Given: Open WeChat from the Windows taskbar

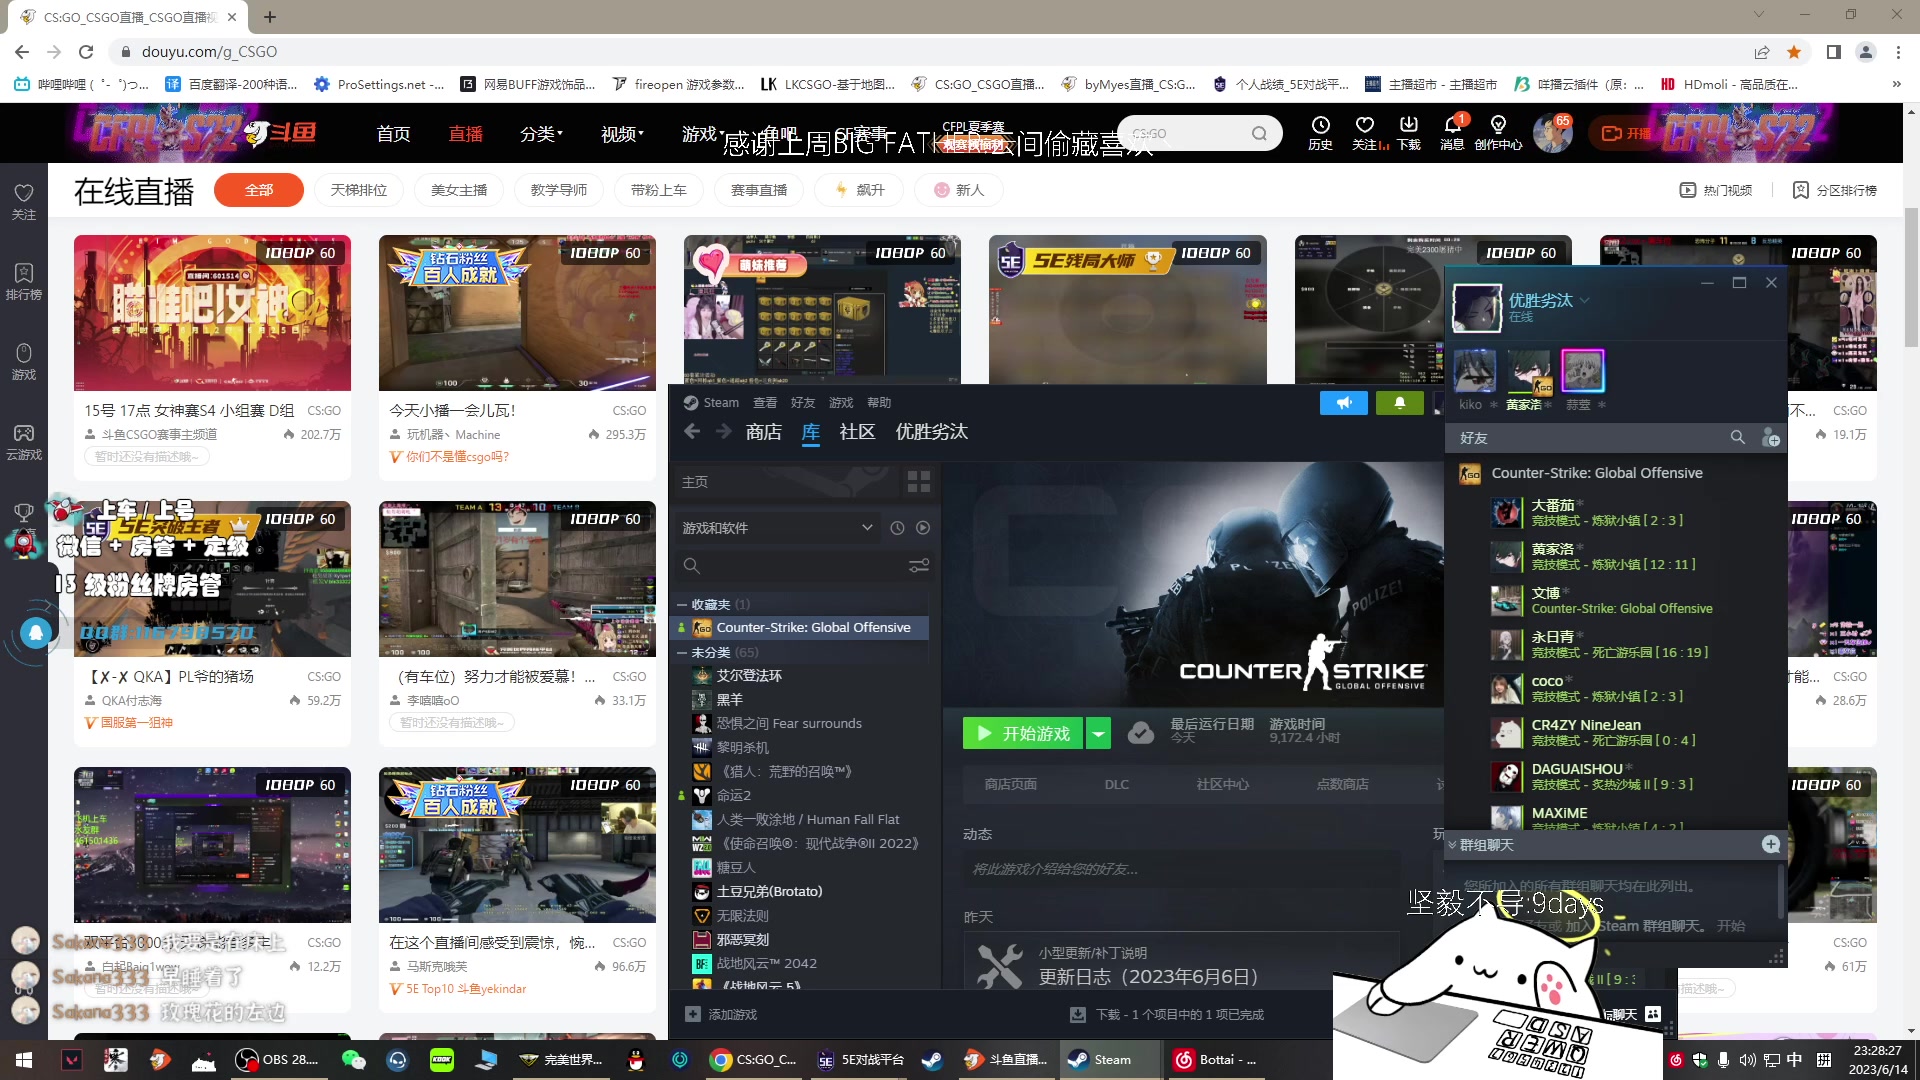Looking at the screenshot, I should coord(353,1060).
